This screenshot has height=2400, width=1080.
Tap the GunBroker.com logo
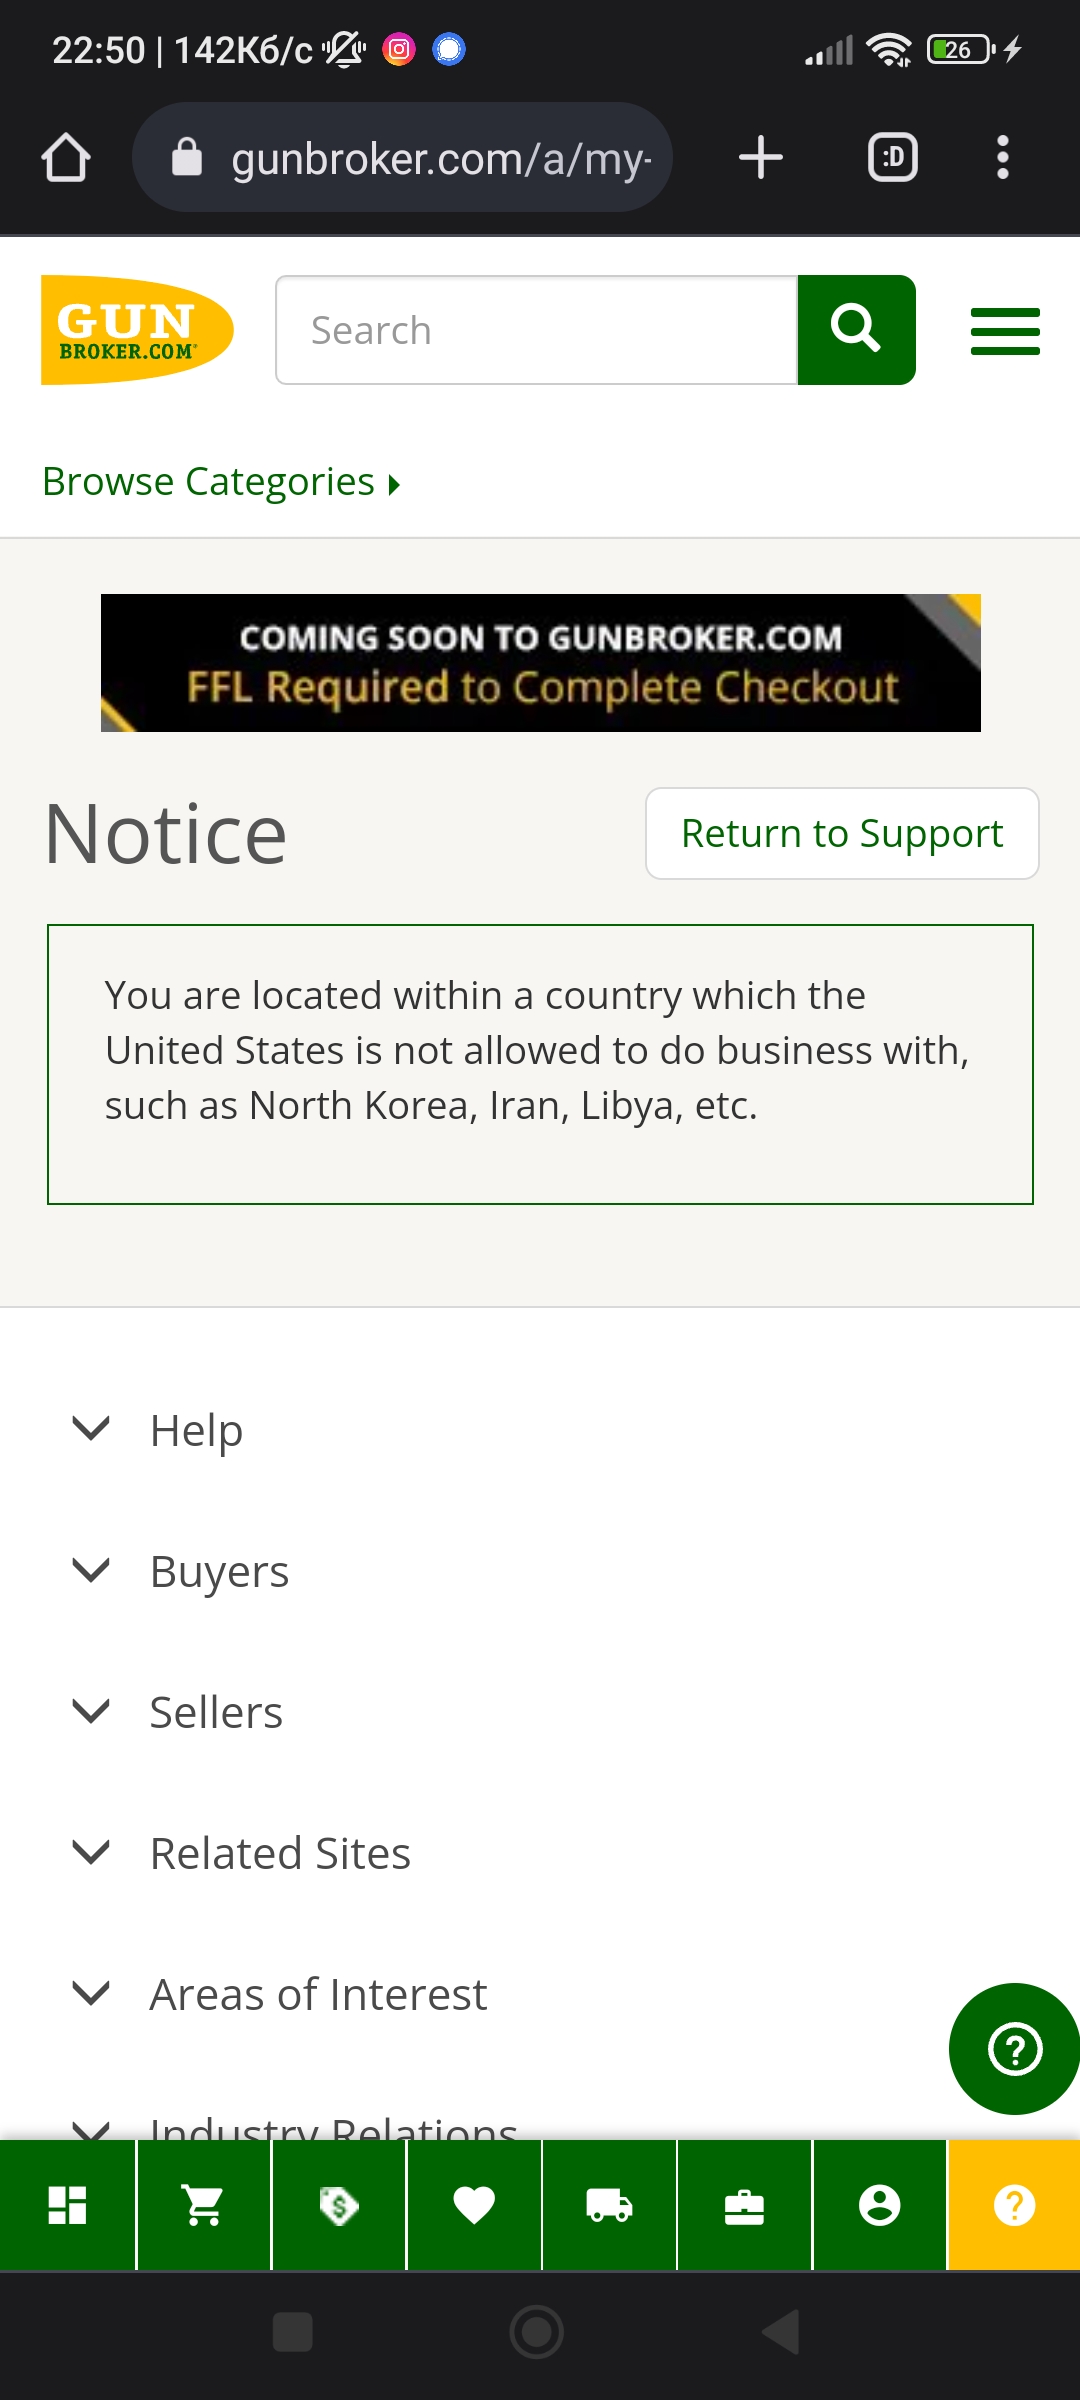point(136,330)
